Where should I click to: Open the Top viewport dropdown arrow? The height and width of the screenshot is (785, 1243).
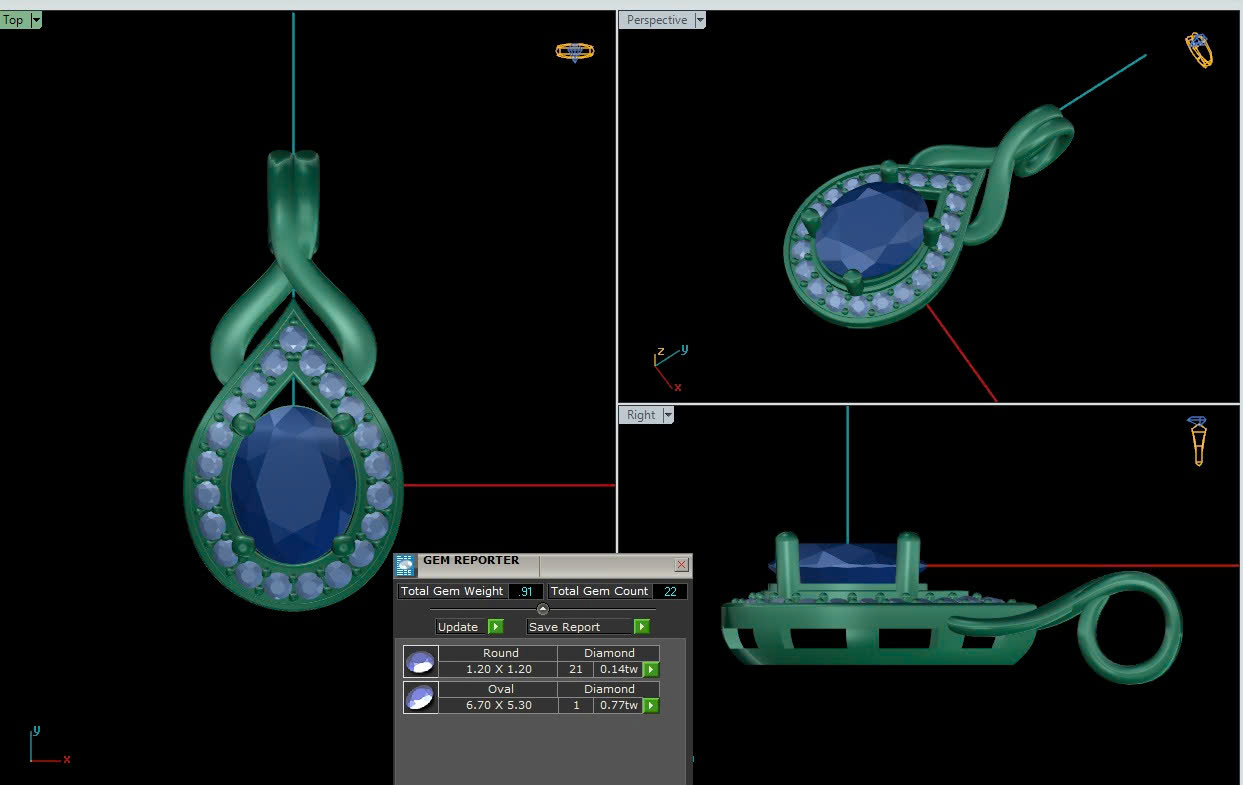click(x=36, y=20)
